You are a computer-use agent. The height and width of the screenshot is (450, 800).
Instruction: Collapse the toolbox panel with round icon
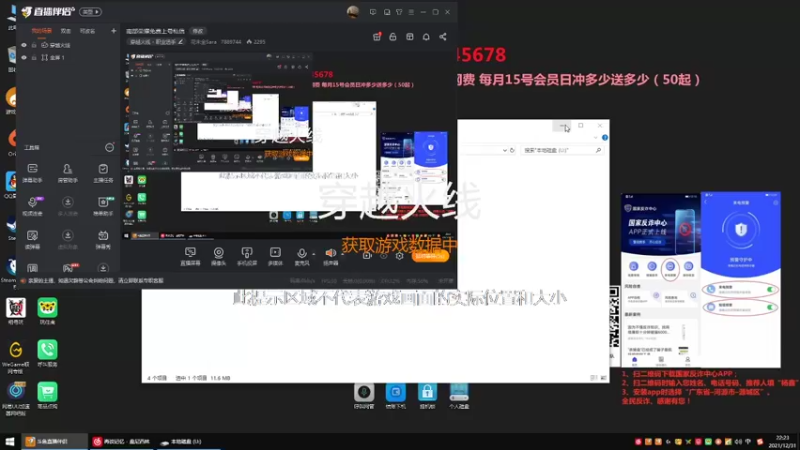click(109, 147)
